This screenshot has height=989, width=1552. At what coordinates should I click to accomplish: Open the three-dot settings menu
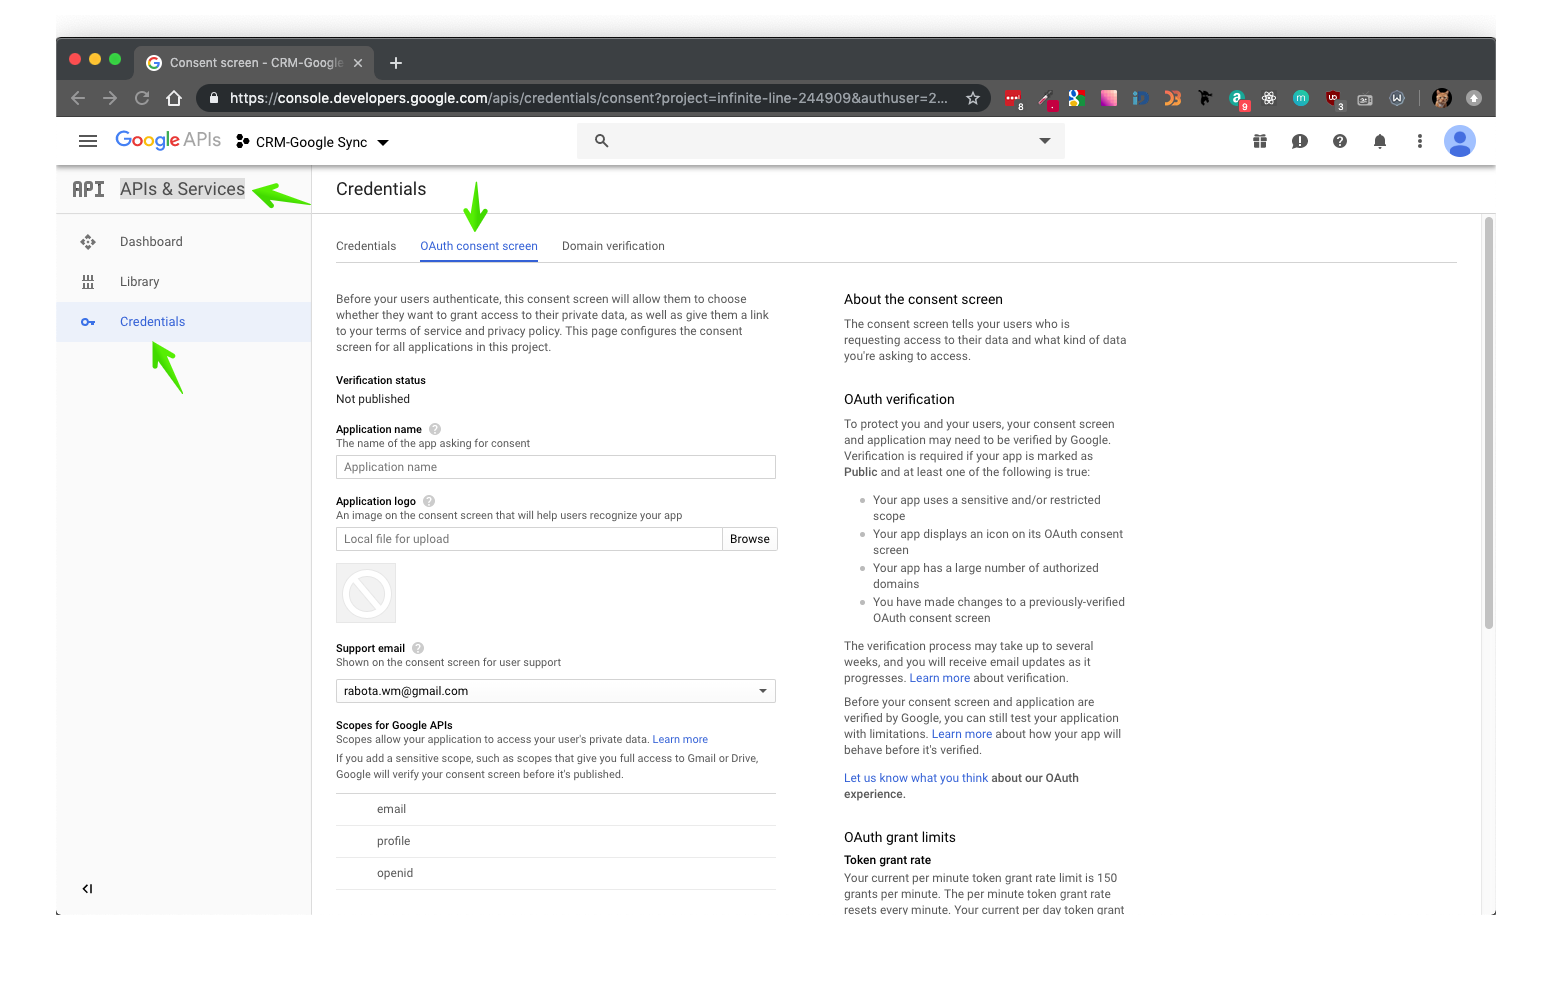(x=1420, y=141)
